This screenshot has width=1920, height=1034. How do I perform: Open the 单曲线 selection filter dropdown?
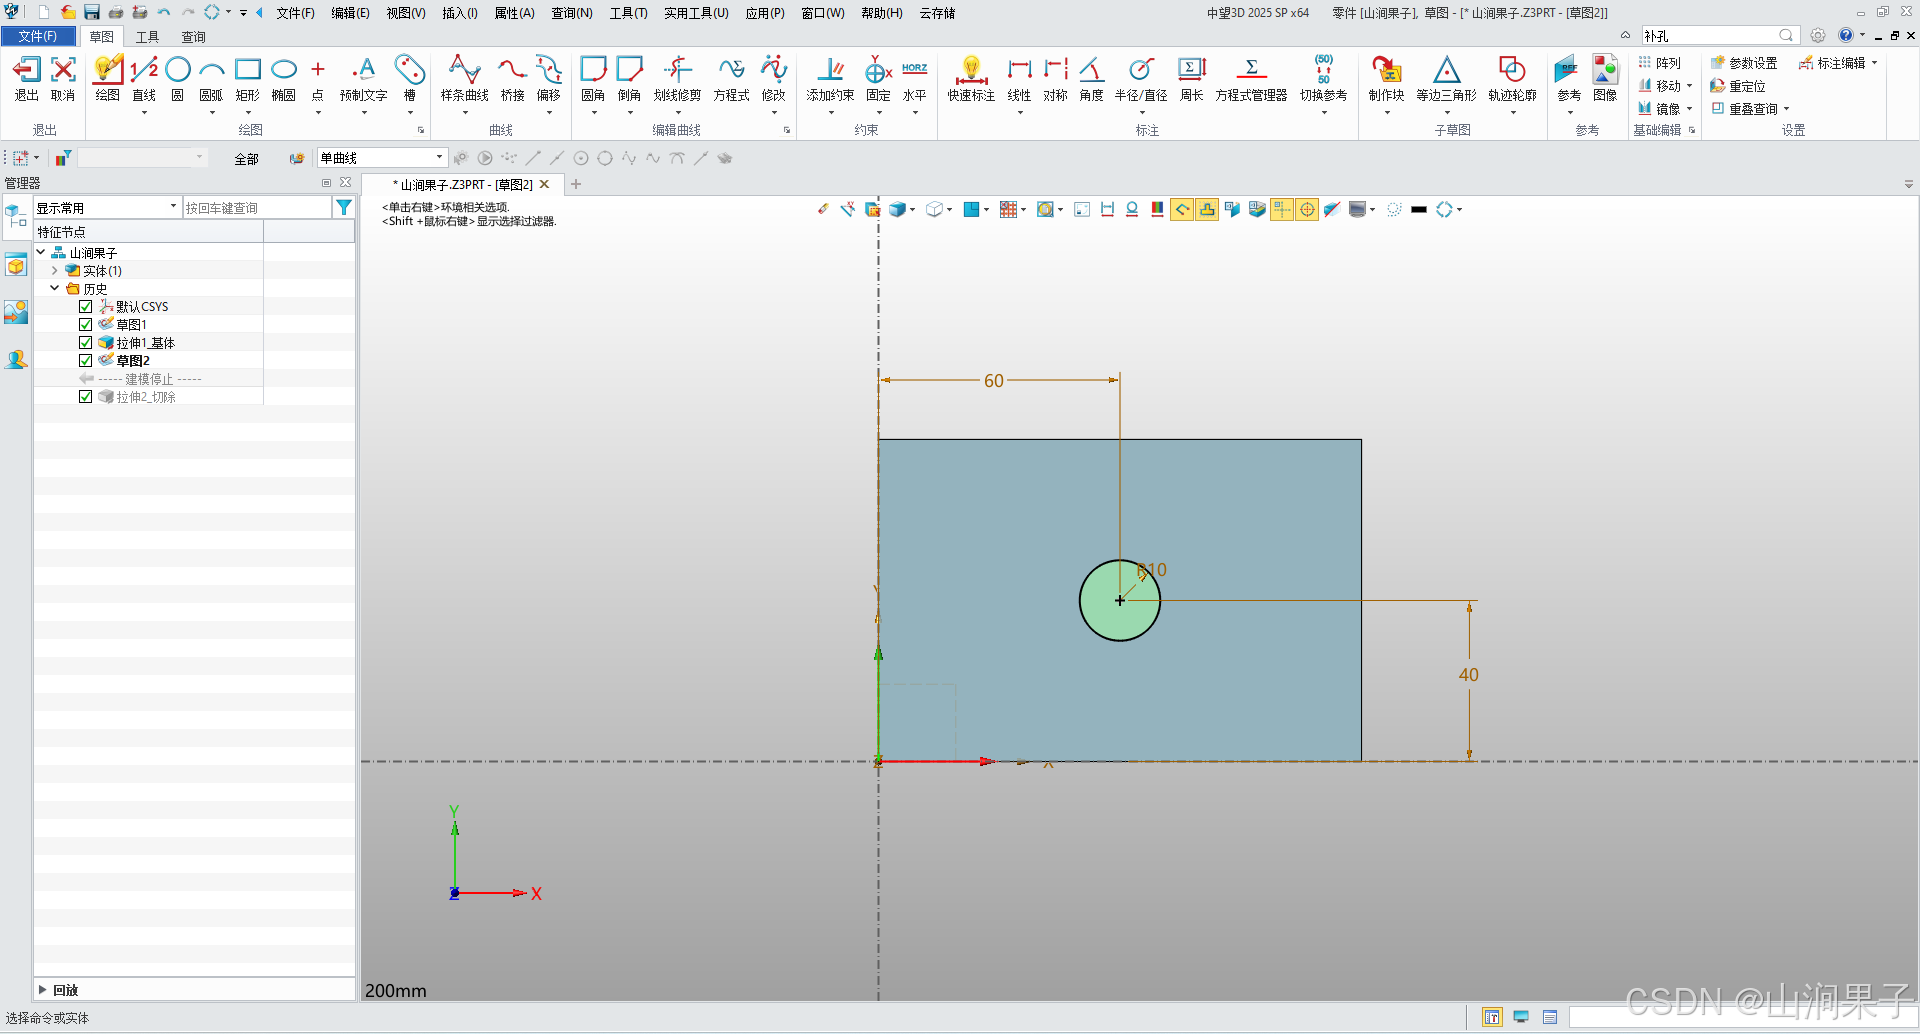[382, 158]
